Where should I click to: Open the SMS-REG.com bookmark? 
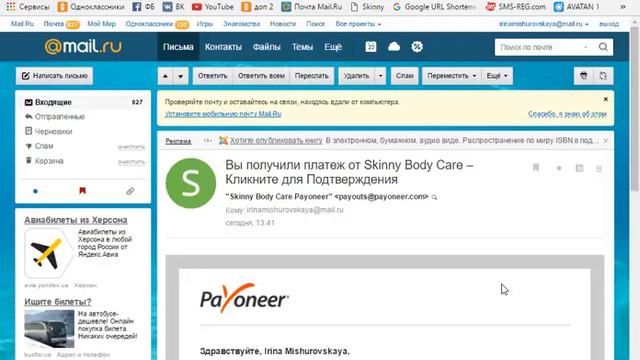(x=516, y=7)
